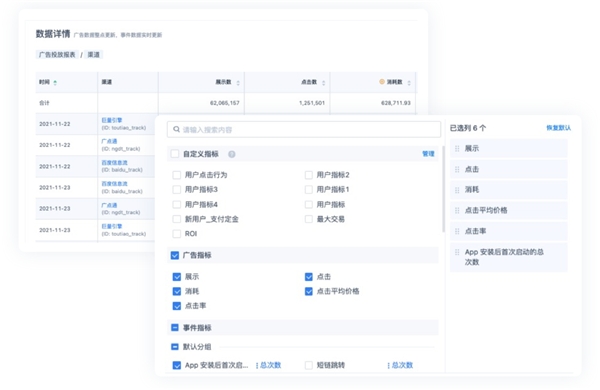Toggle the 默认分组 checkbox
600x390 pixels.
tap(175, 347)
